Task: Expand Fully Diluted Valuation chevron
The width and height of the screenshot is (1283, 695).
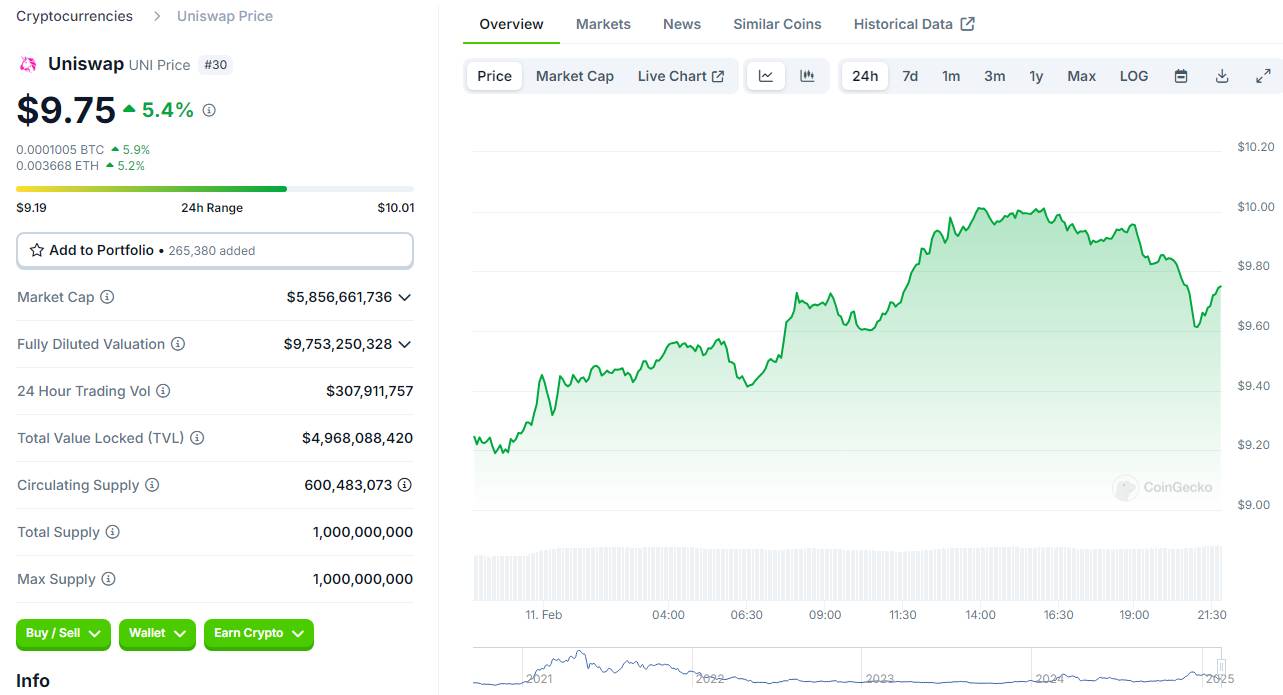Action: 404,344
